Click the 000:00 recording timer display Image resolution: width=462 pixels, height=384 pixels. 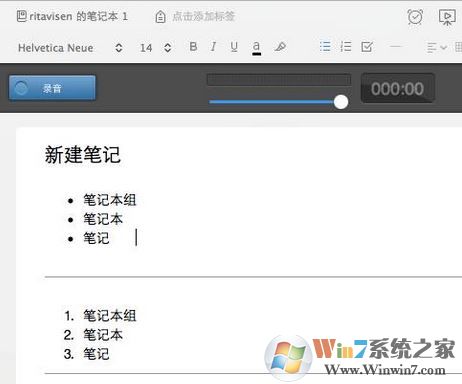click(x=398, y=89)
